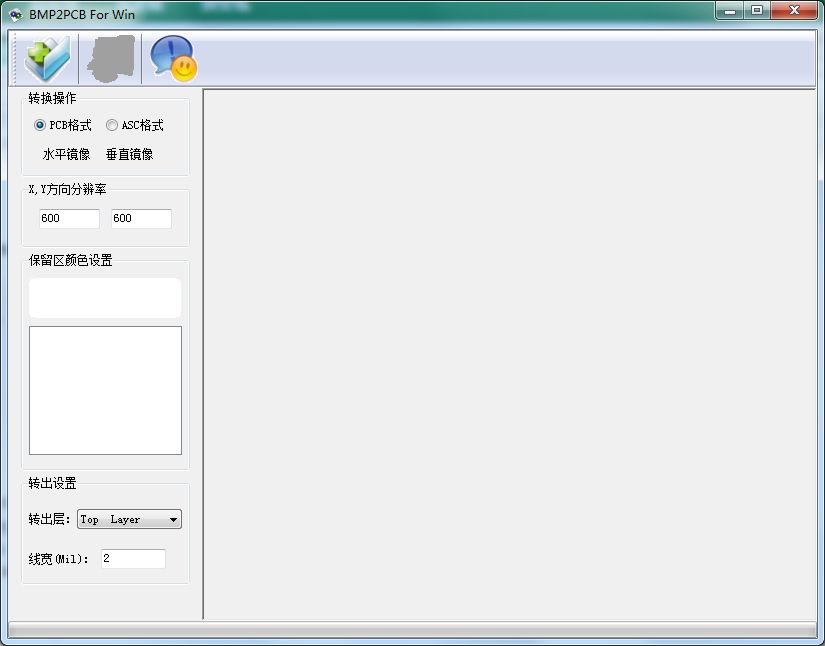Click the 线宽(Mil): label text
The height and width of the screenshot is (646, 825).
click(58, 559)
